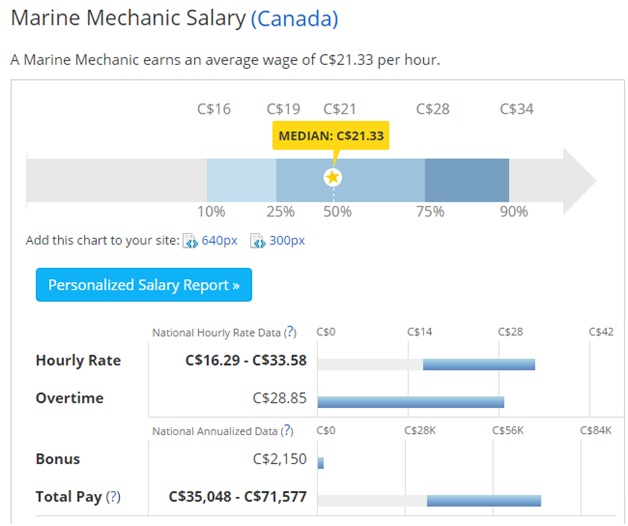The image size is (628, 526).
Task: Click the median star marker icon
Action: pos(333,177)
